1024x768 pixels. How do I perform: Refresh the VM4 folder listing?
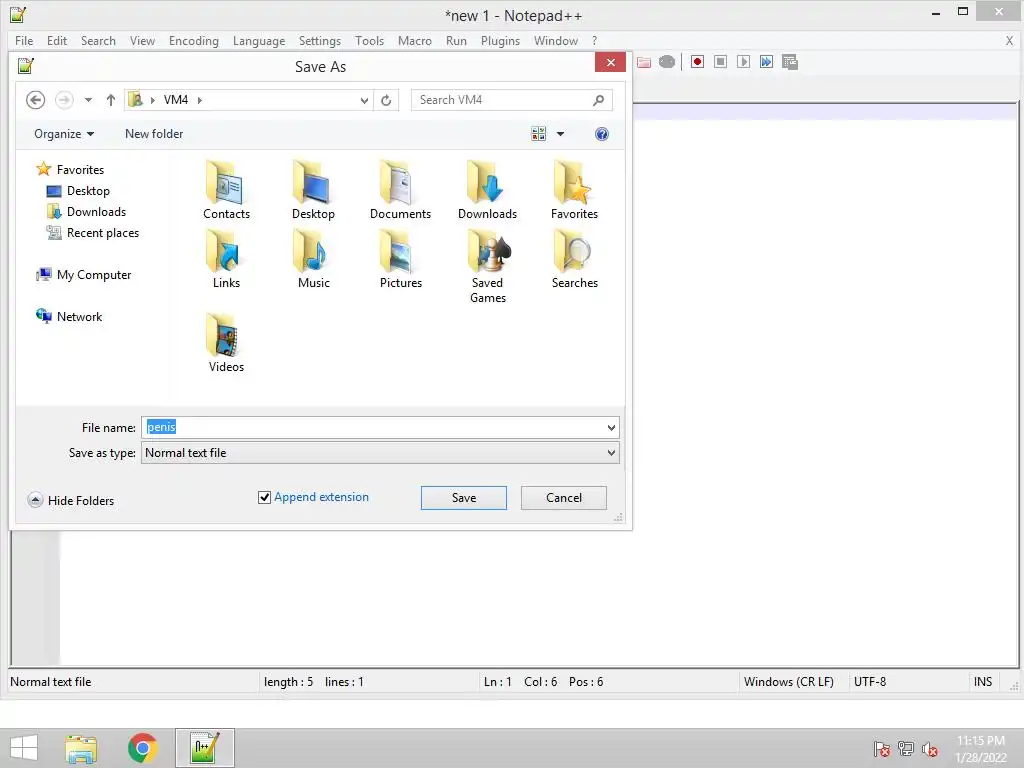pyautogui.click(x=386, y=100)
